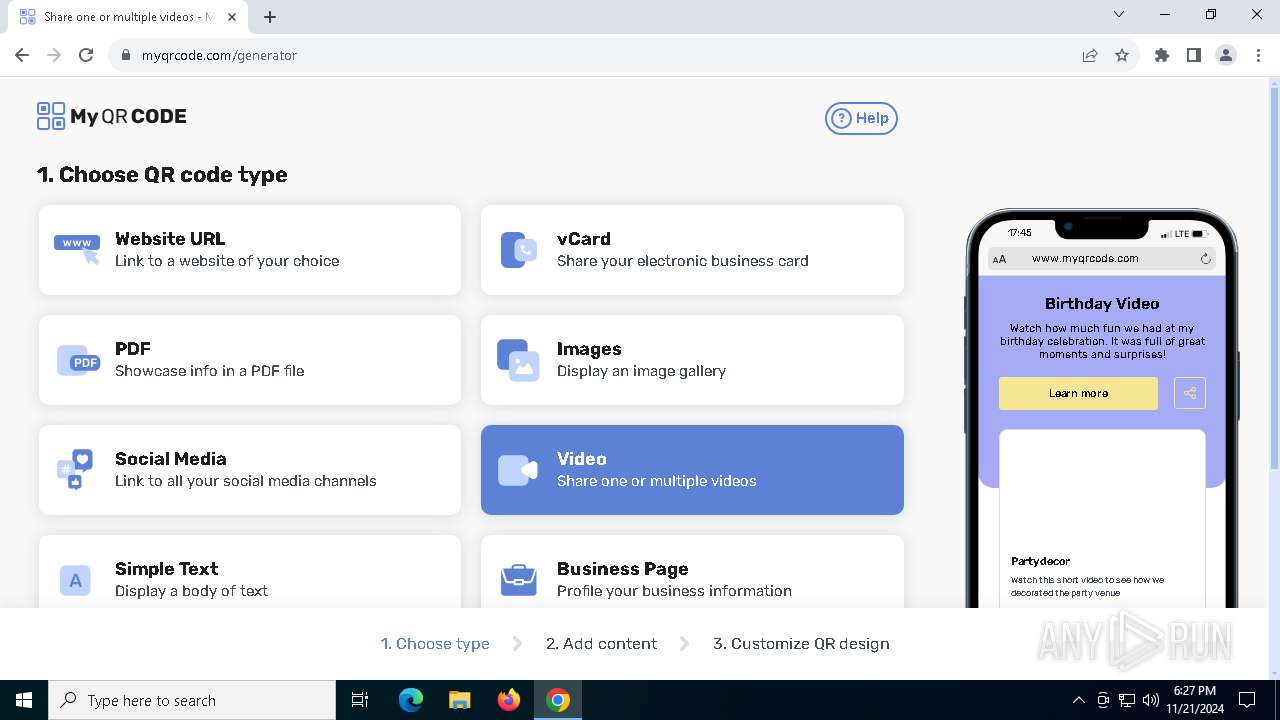1280x720 pixels.
Task: Click the share icon in phone preview
Action: pos(1190,393)
